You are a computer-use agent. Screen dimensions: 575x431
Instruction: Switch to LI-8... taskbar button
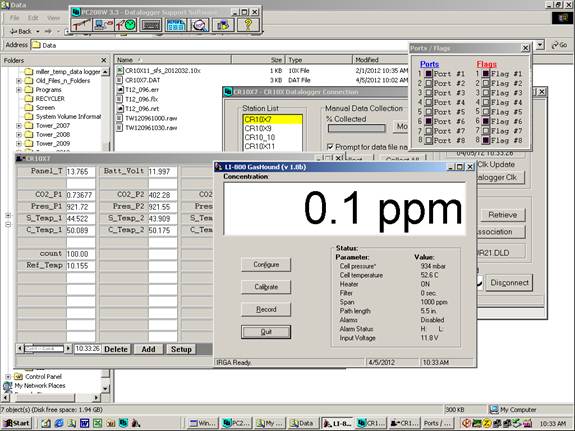click(x=338, y=423)
